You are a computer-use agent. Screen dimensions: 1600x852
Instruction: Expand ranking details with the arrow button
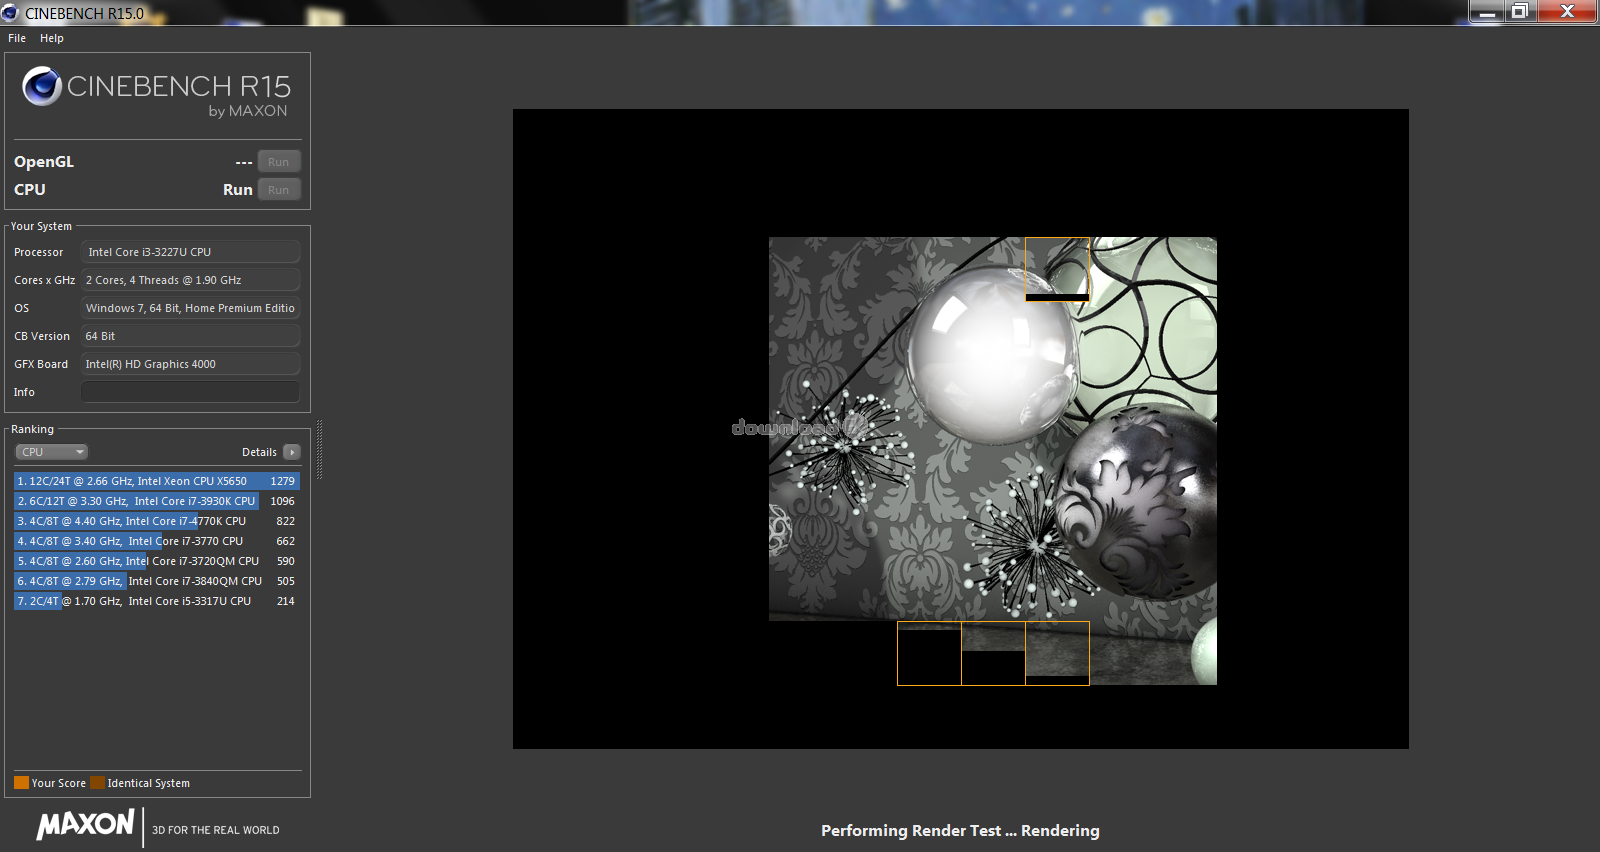[292, 452]
